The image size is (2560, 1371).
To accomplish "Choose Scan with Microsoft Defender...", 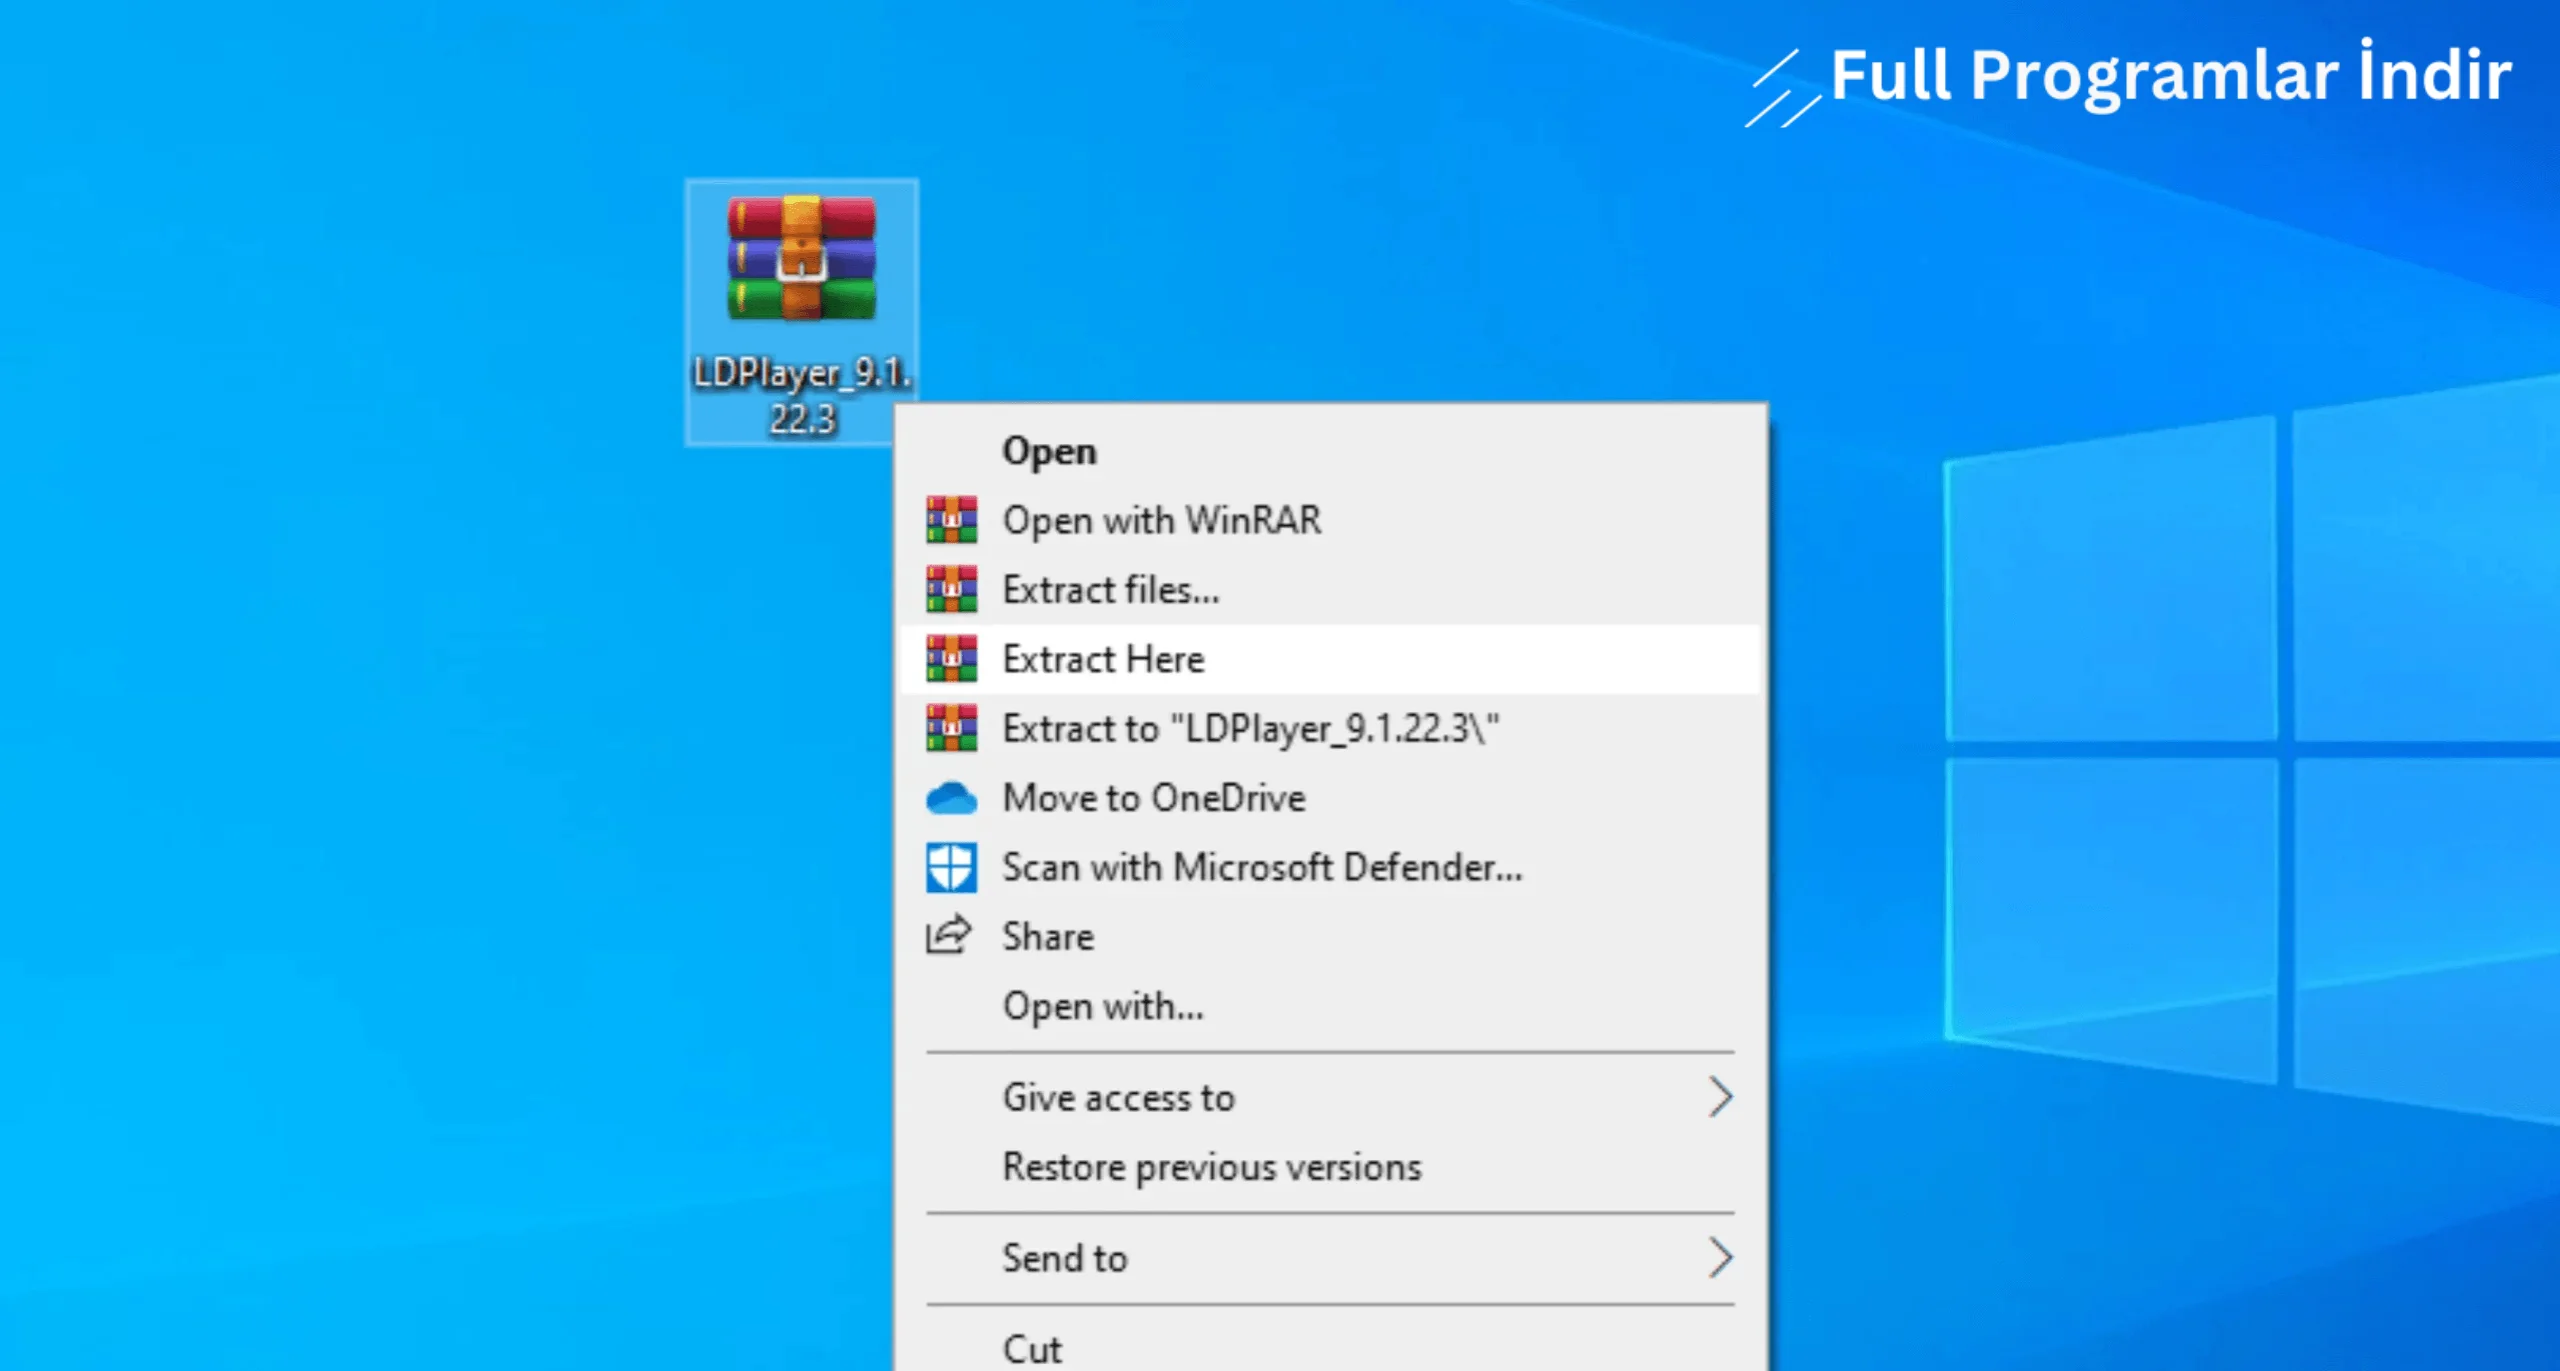I will click(1330, 867).
